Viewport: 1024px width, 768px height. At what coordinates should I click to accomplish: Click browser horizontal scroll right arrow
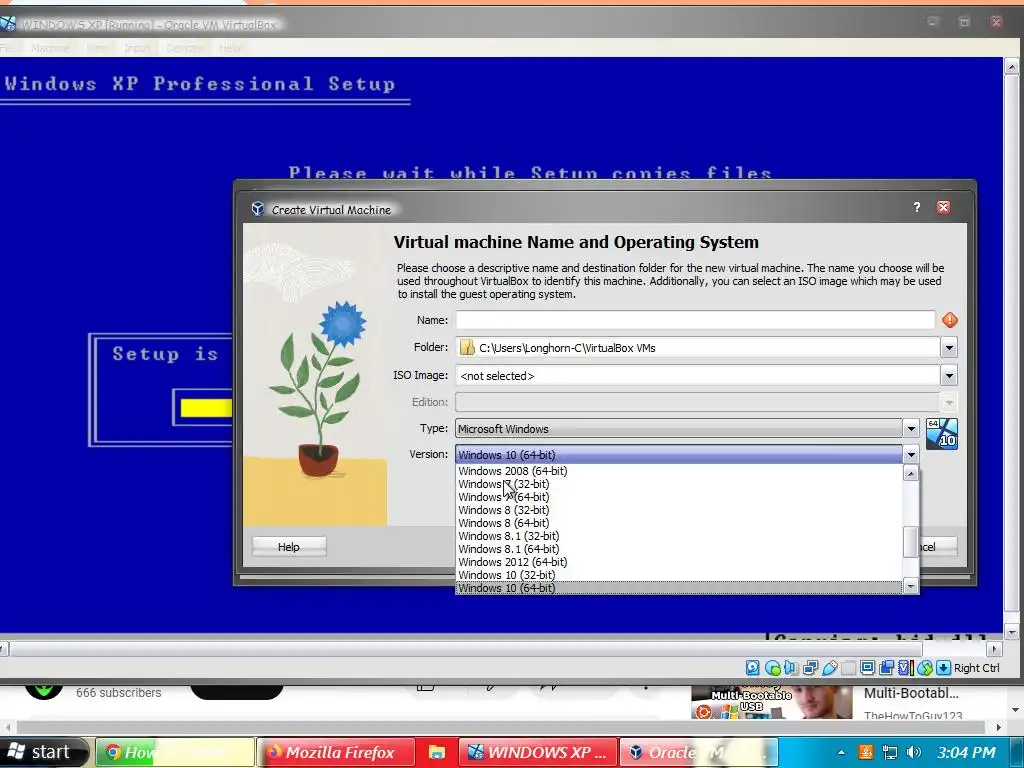tap(999, 727)
